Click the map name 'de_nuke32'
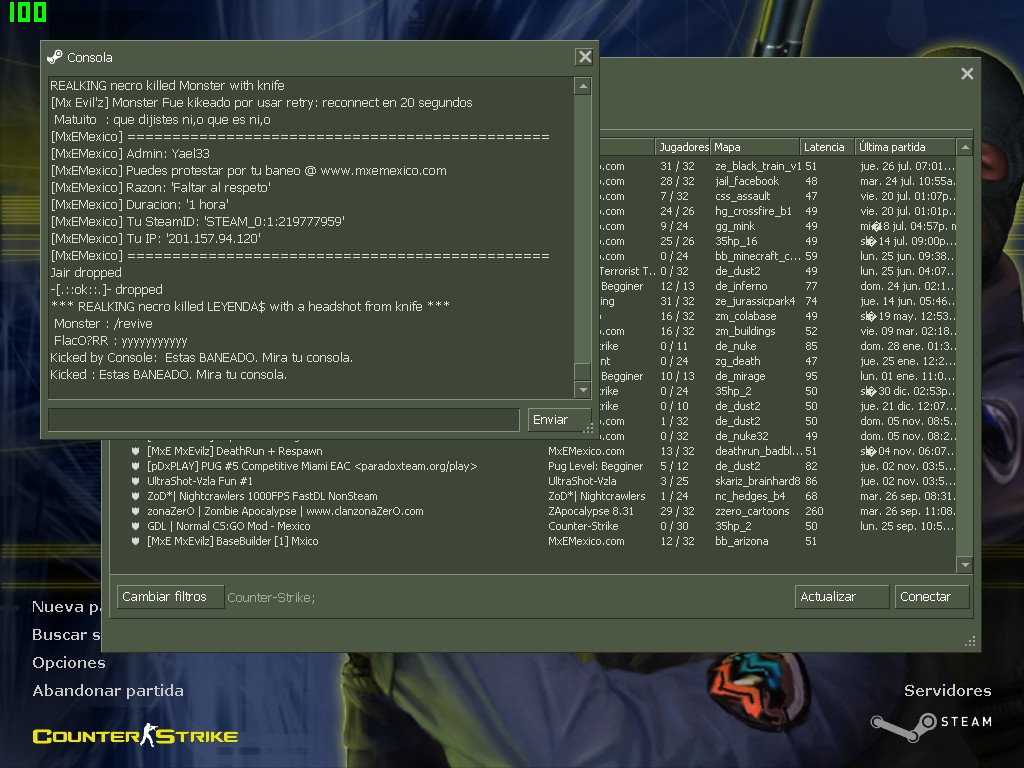 pos(742,437)
